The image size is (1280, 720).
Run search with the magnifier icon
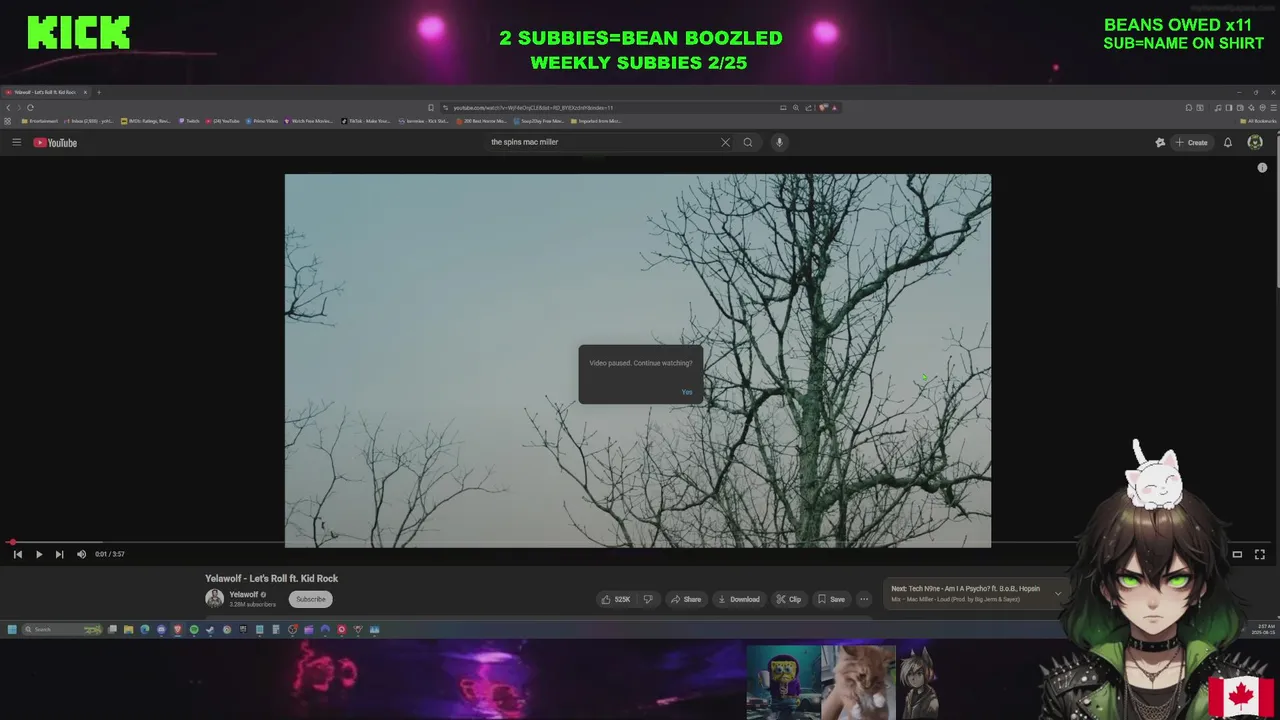[x=747, y=142]
